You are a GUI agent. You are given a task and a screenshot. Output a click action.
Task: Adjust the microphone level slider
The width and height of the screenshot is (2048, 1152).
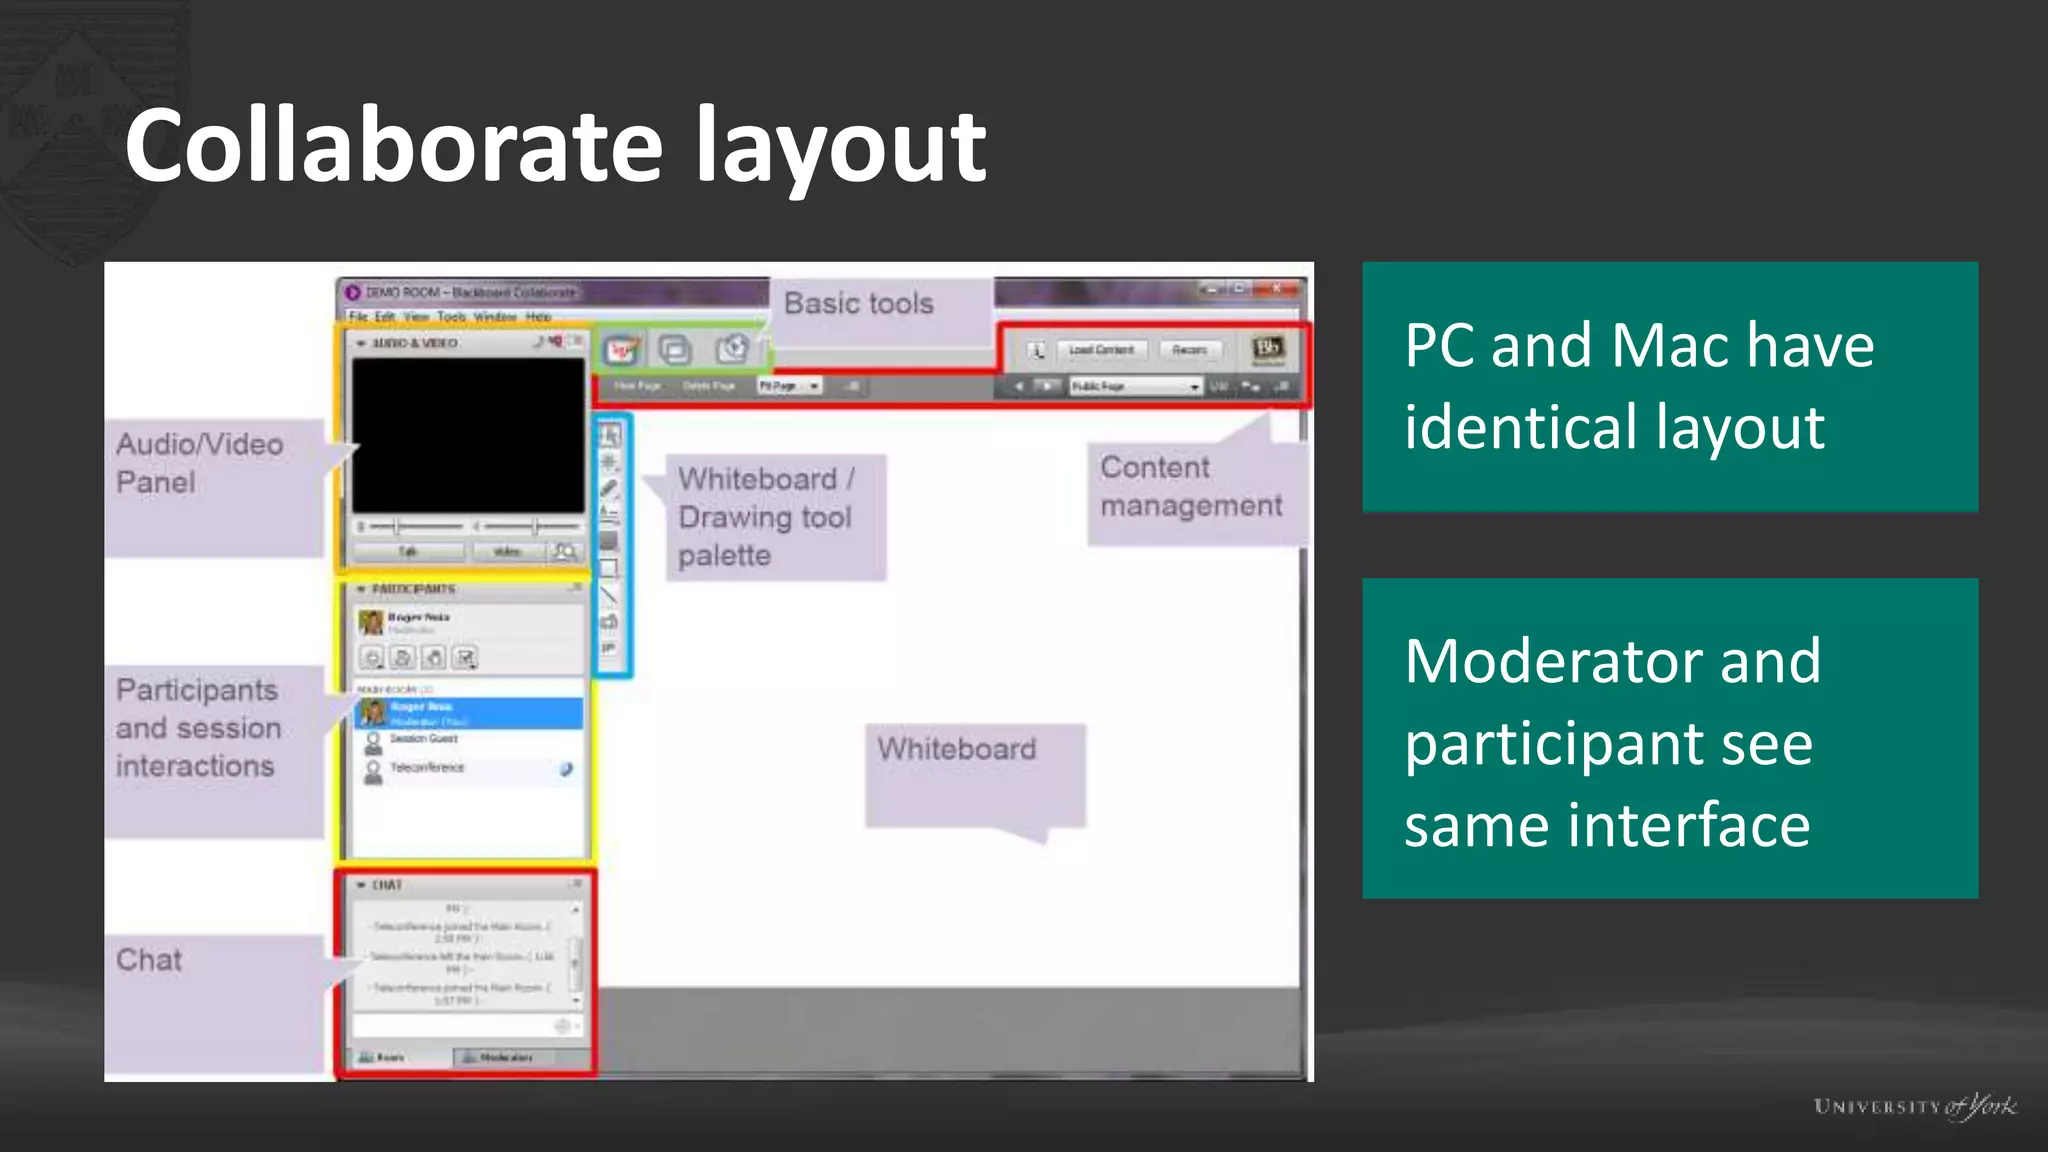click(x=414, y=526)
